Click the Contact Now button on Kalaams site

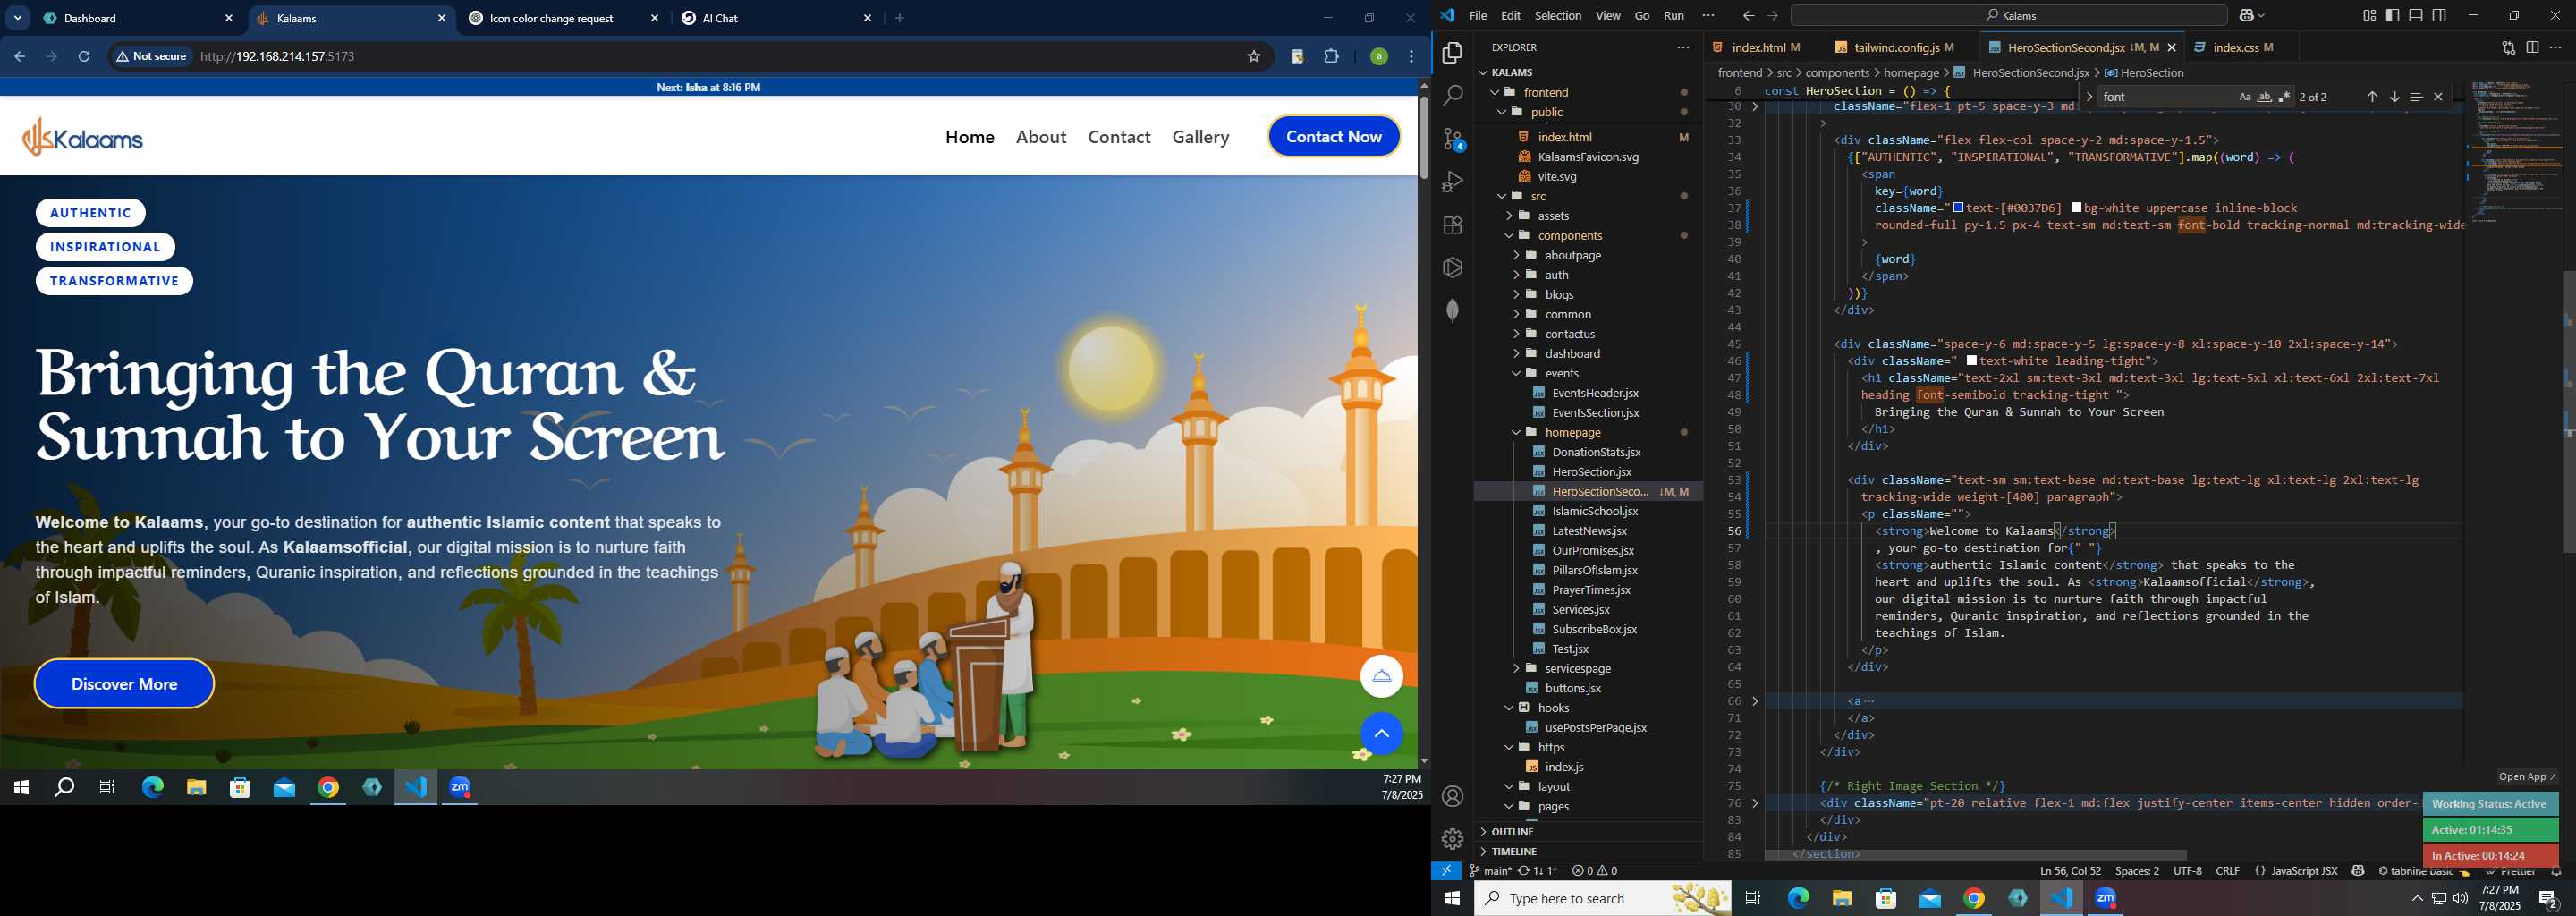point(1333,137)
